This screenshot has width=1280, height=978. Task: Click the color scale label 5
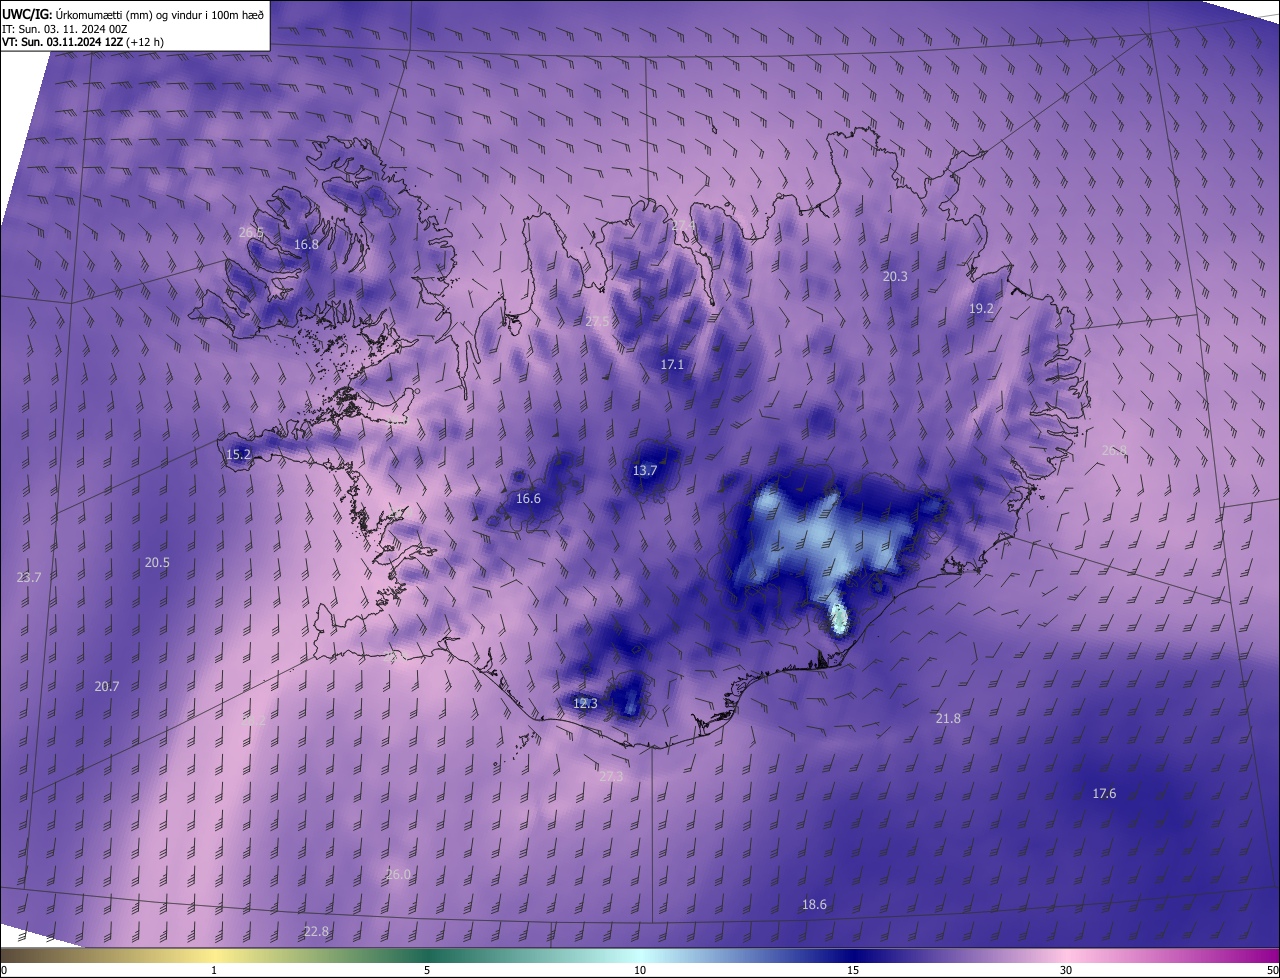point(427,971)
